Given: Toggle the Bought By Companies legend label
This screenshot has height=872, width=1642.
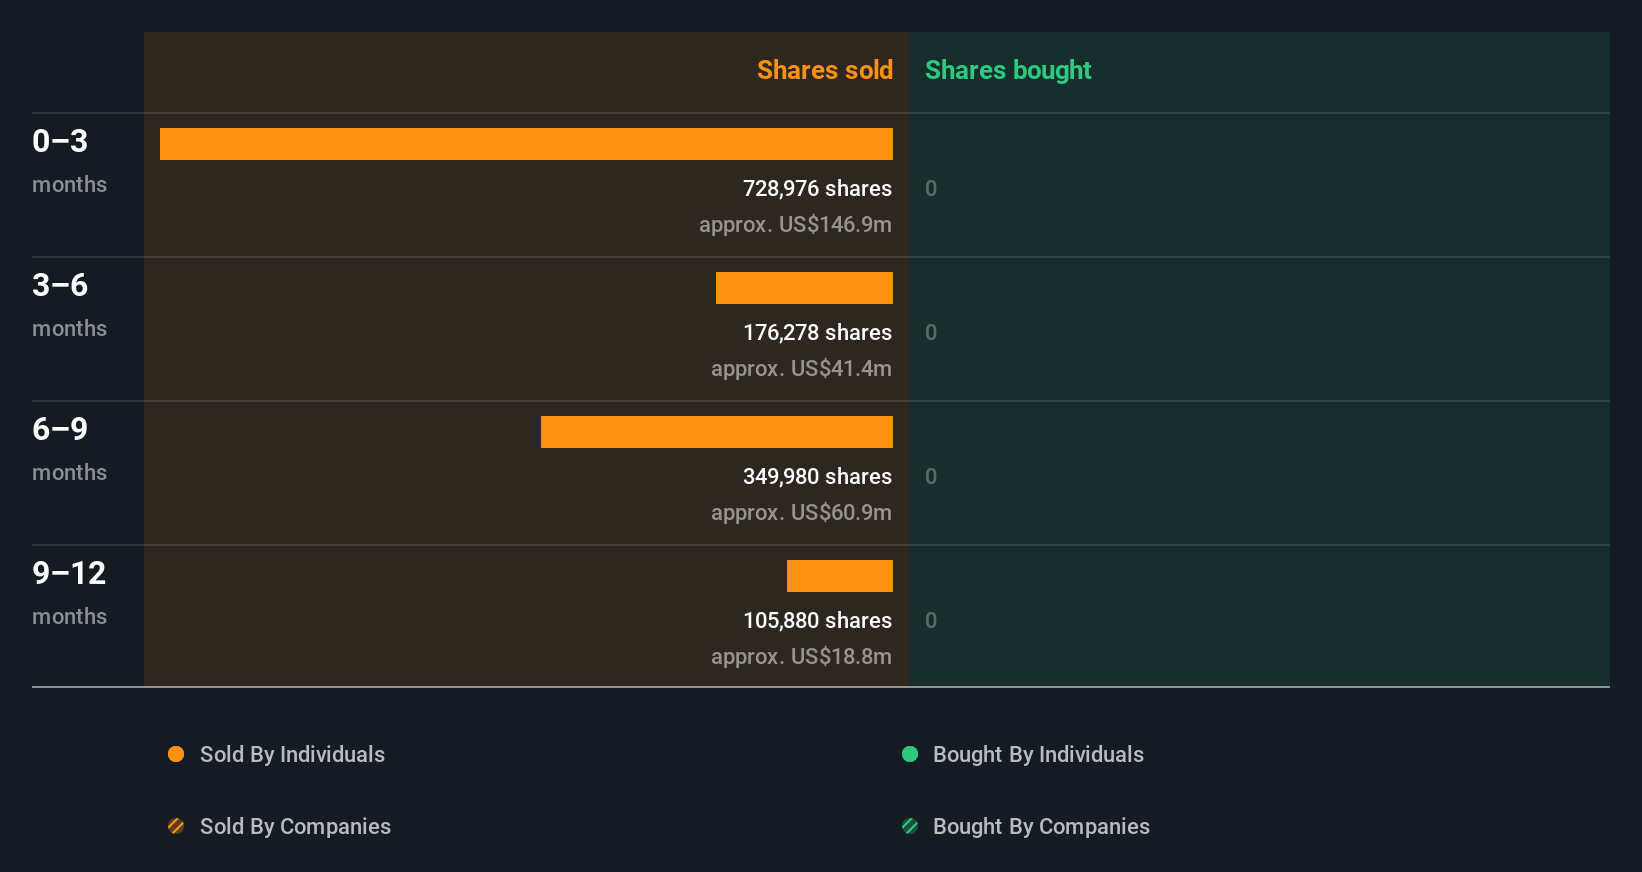Looking at the screenshot, I should [x=1041, y=827].
